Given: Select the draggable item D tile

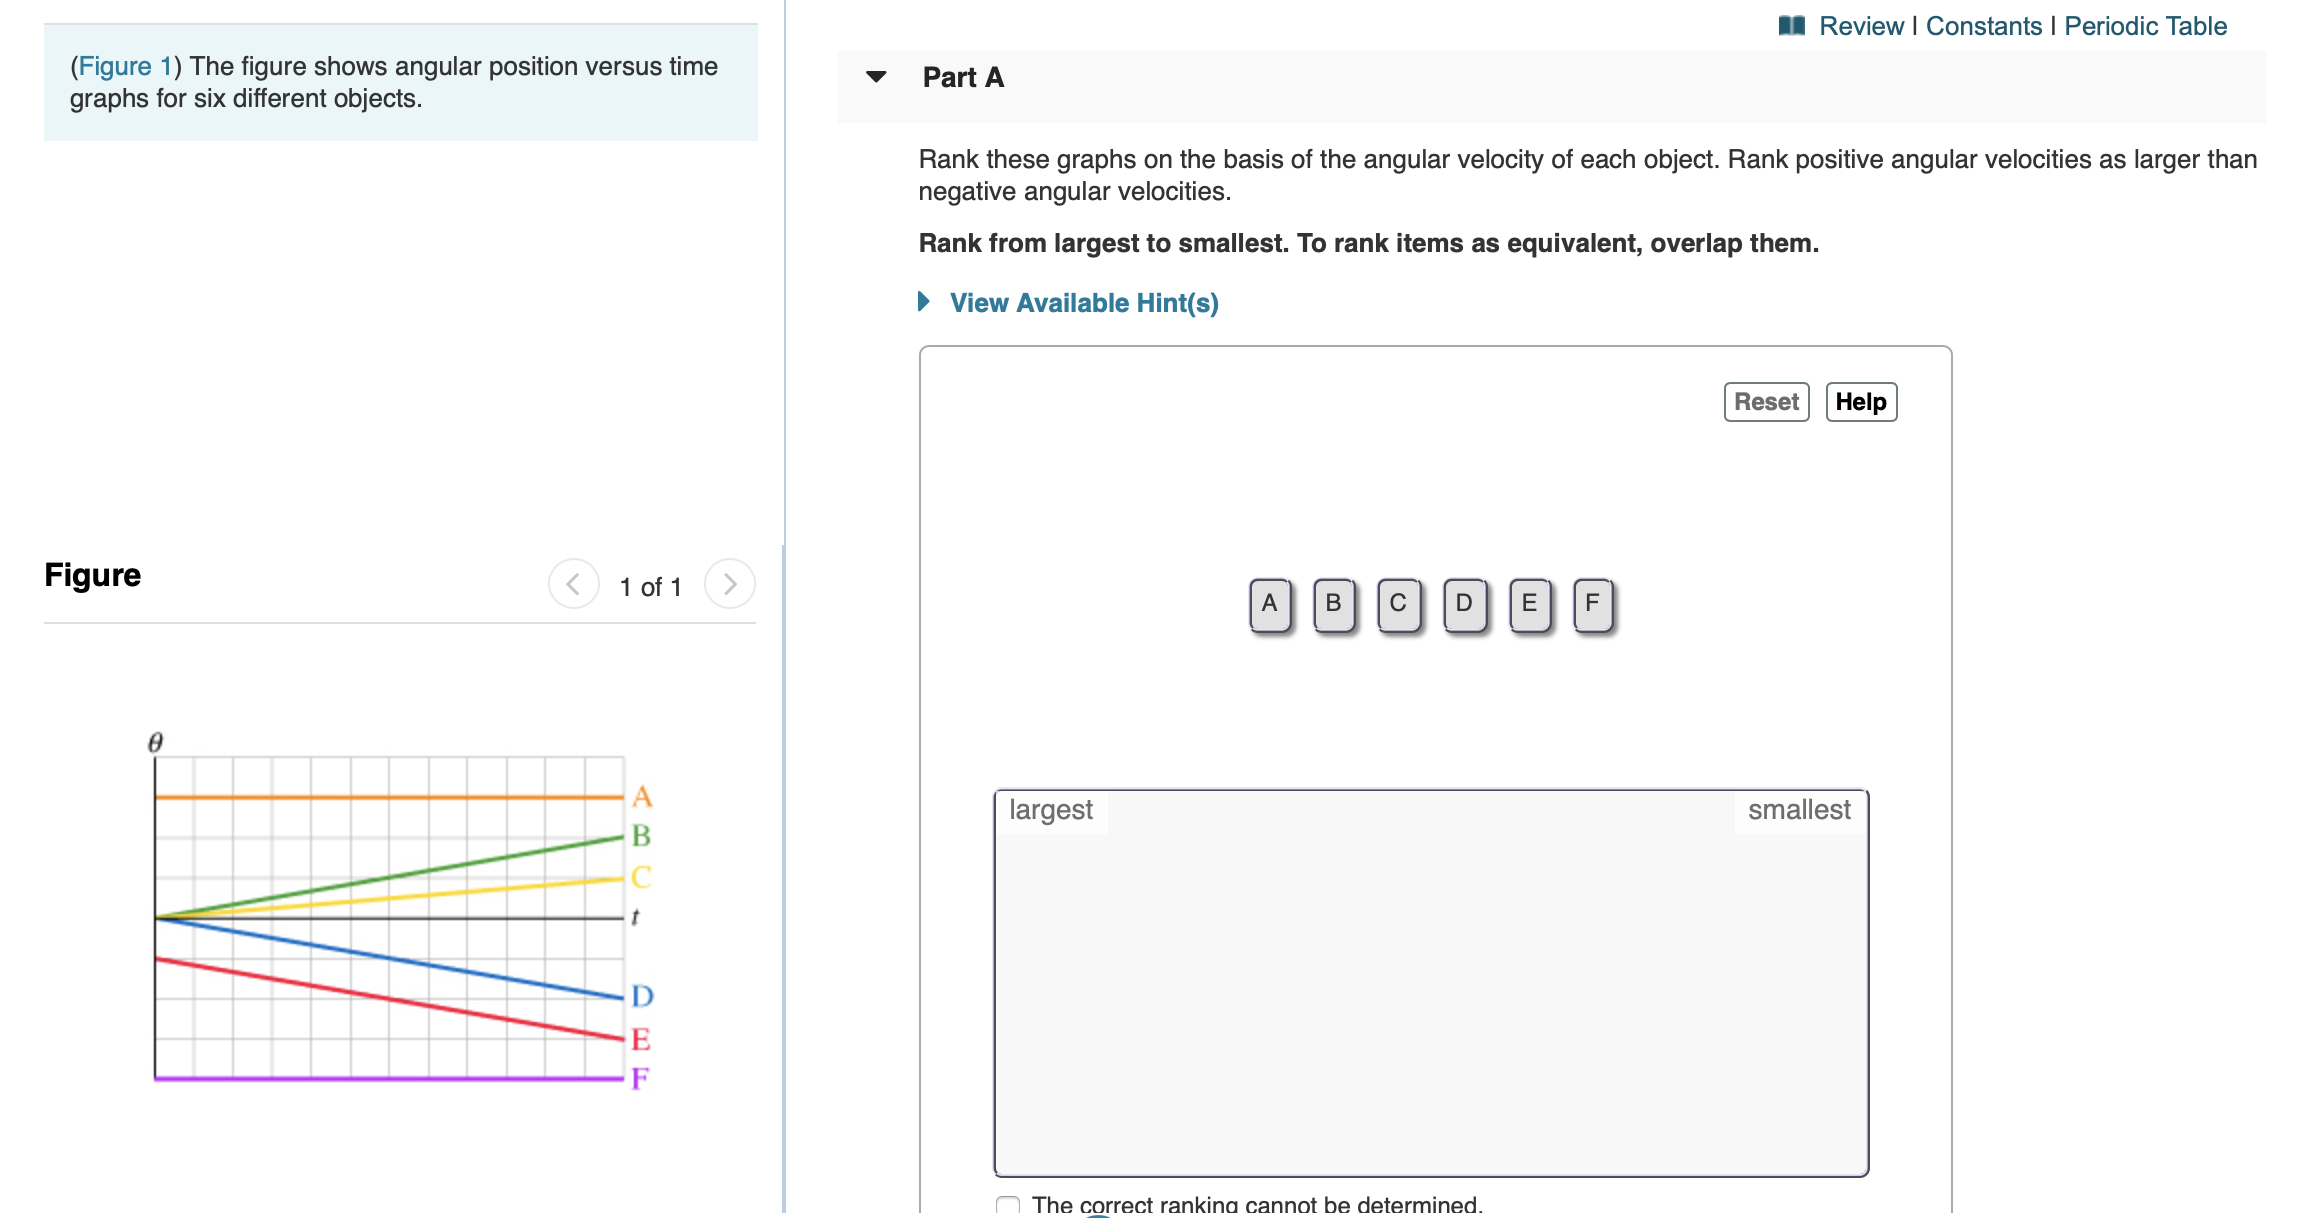Looking at the screenshot, I should point(1463,602).
